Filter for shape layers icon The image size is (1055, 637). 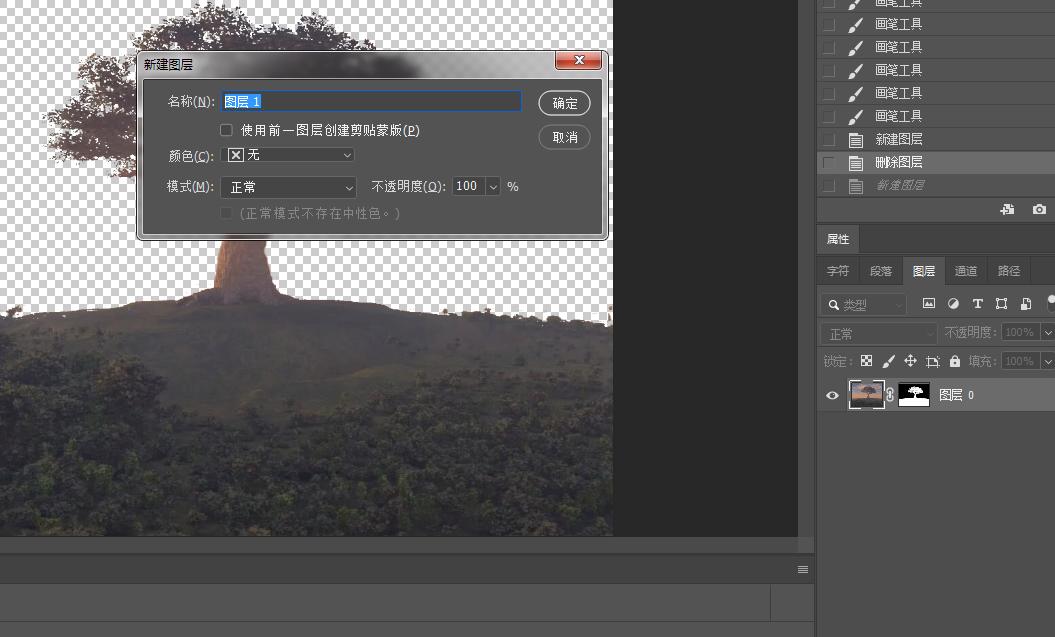pos(1001,303)
